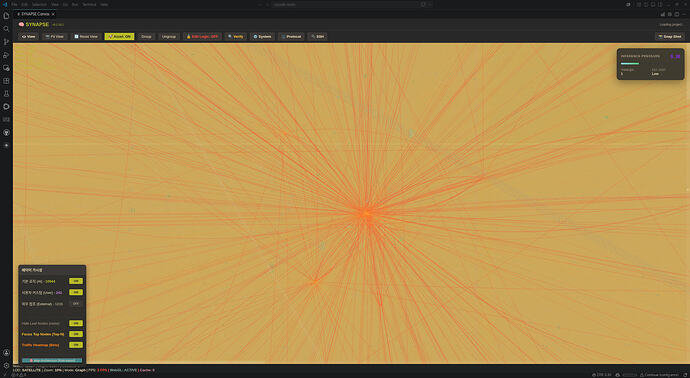Toggle Traffic Heatmap (Beta) switch

pos(76,345)
